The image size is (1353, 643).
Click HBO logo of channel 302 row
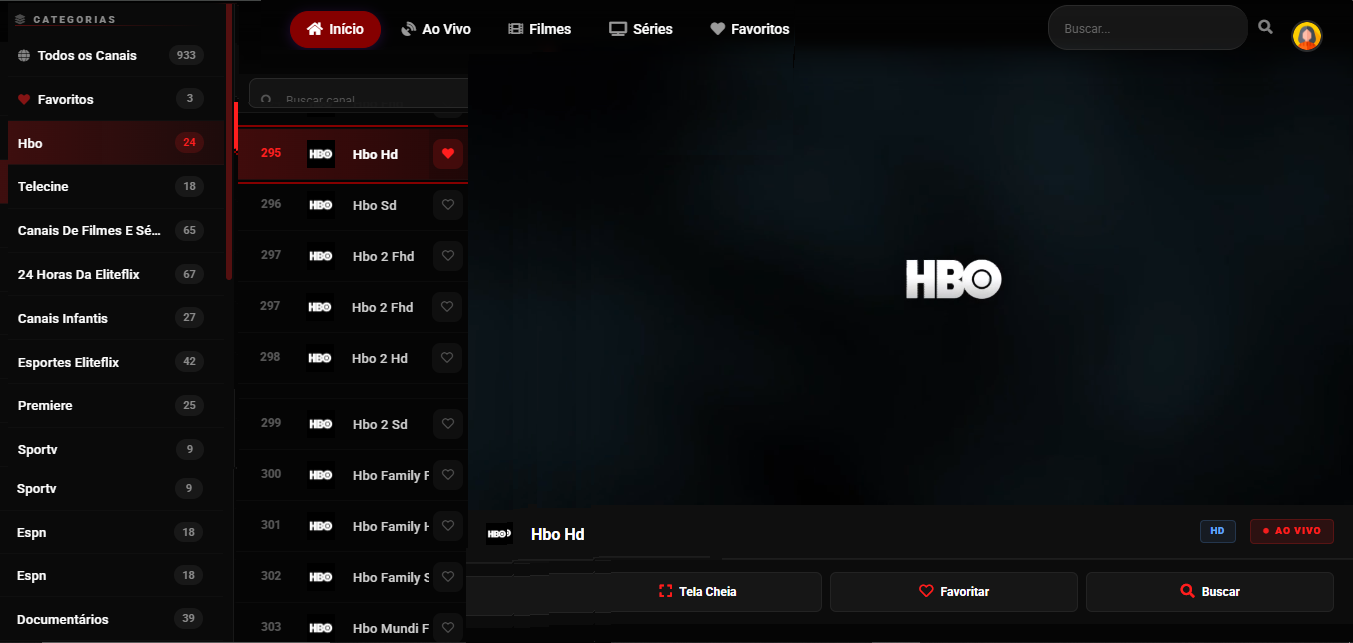coord(321,577)
